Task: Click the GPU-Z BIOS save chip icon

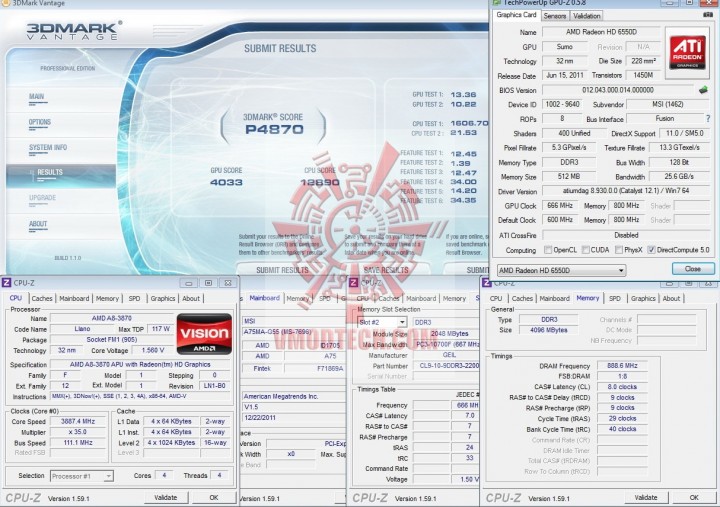Action: 703,90
